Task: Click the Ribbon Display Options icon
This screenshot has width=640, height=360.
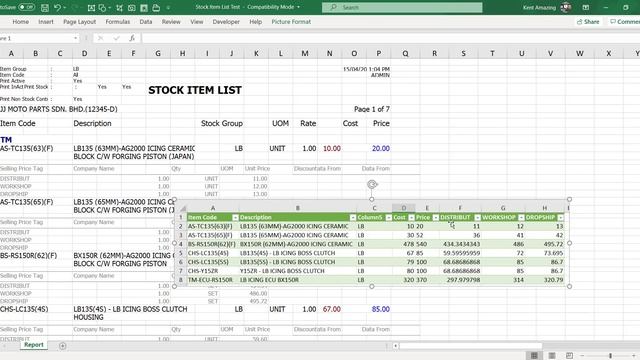Action: pyautogui.click(x=586, y=7)
